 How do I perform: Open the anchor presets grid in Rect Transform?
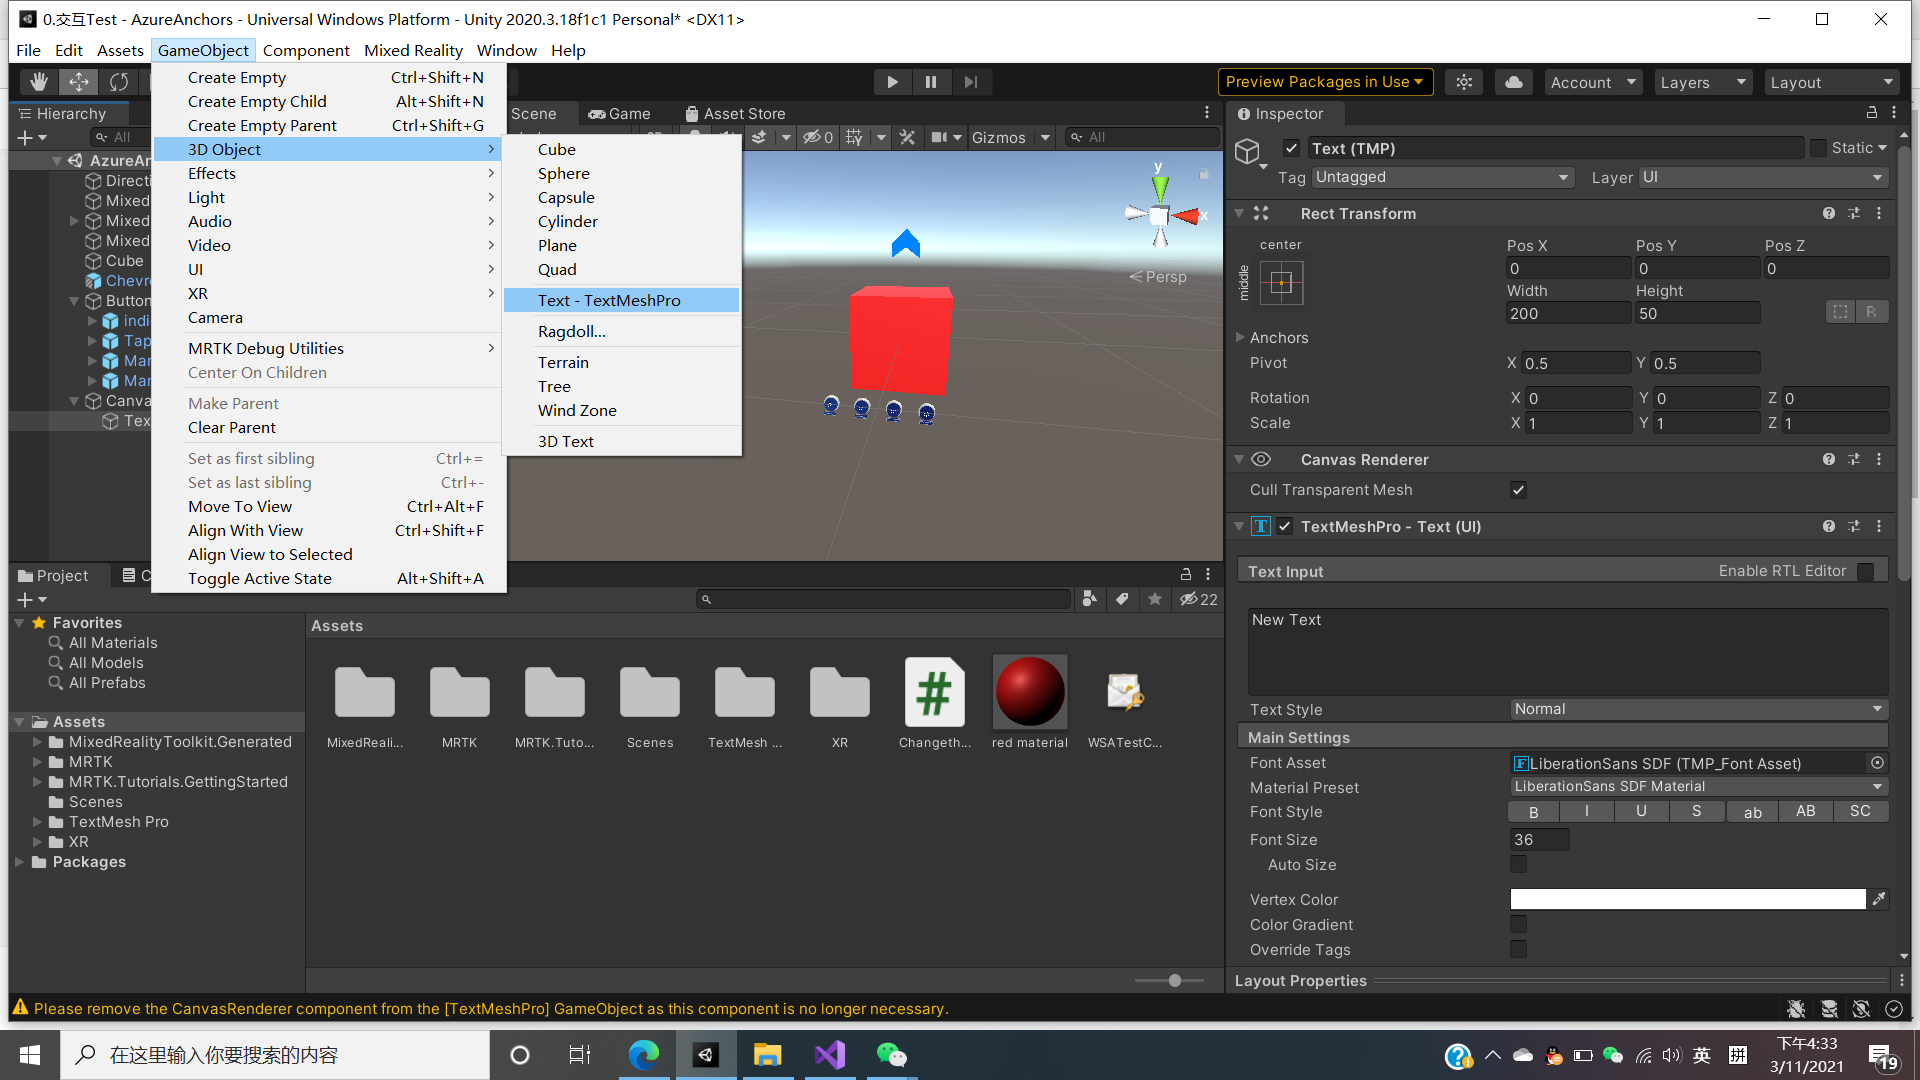pos(1281,283)
